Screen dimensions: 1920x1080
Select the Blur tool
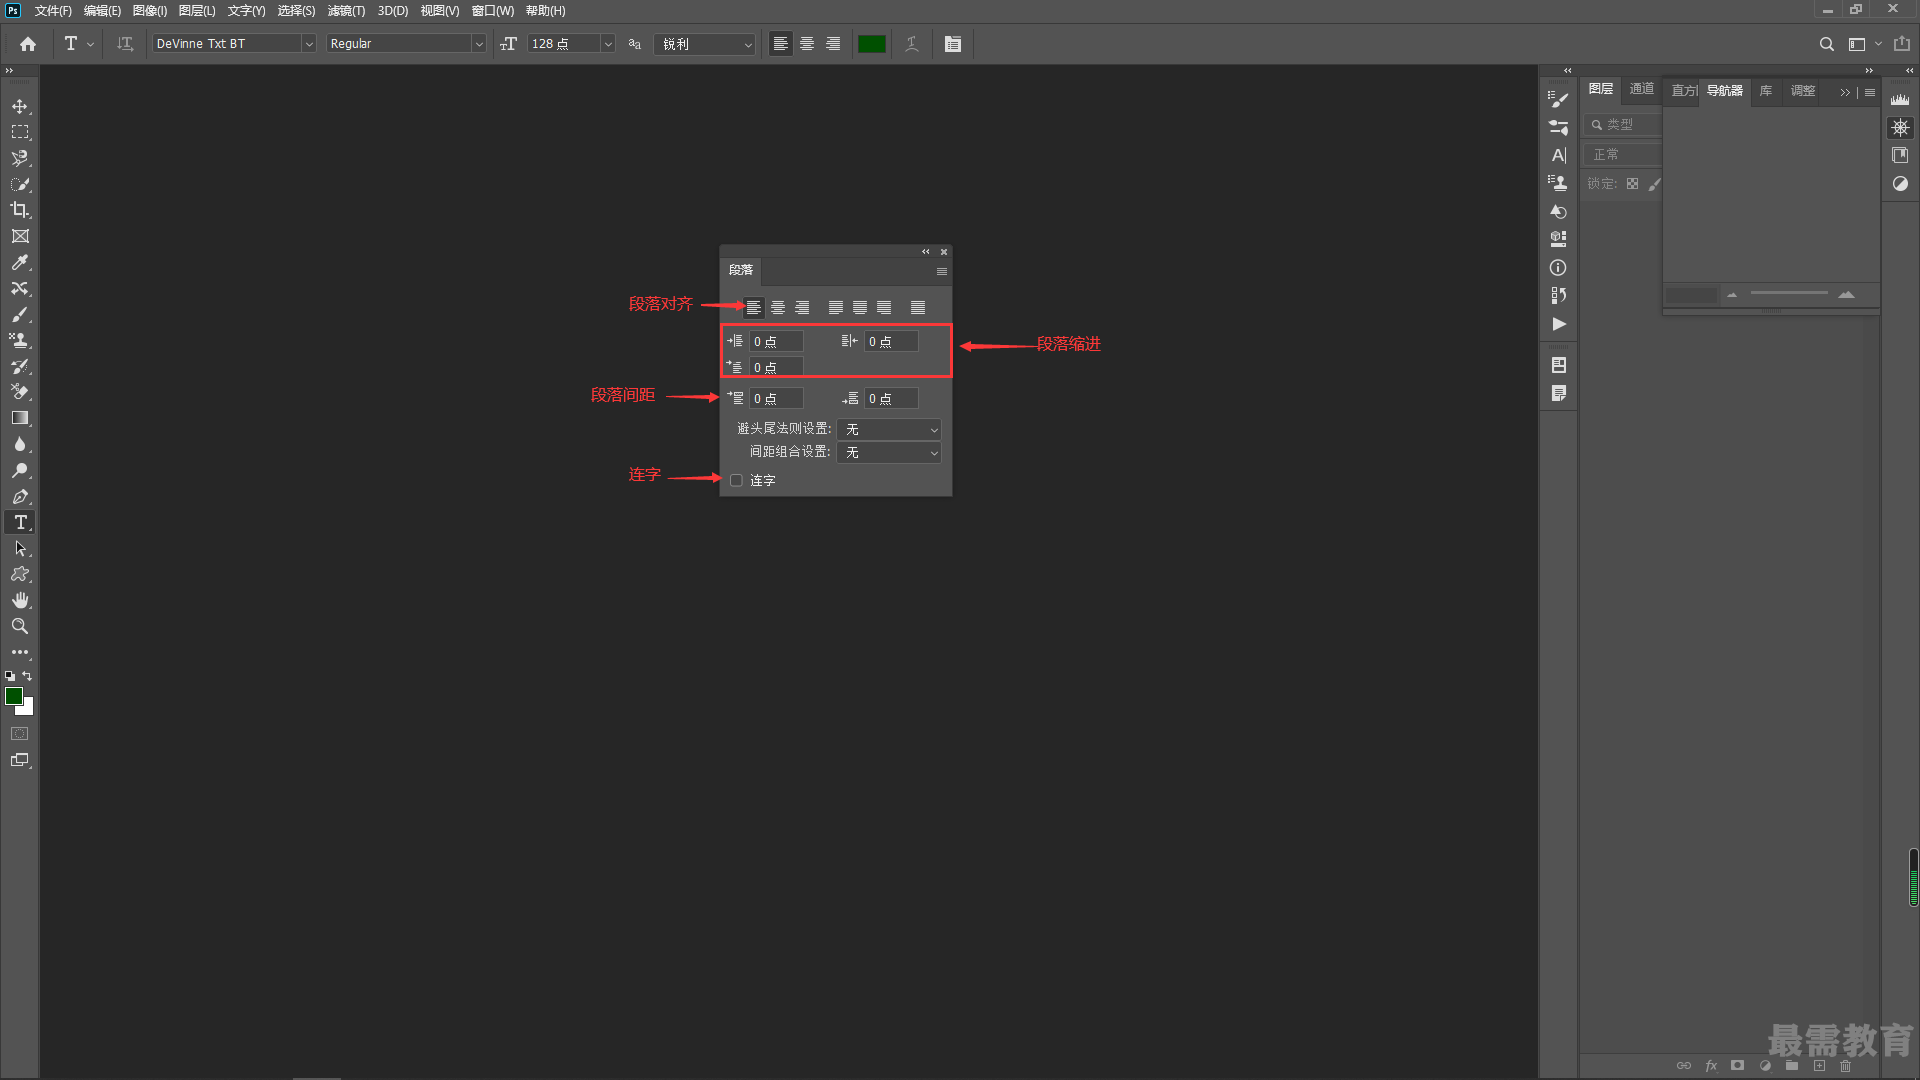20,444
